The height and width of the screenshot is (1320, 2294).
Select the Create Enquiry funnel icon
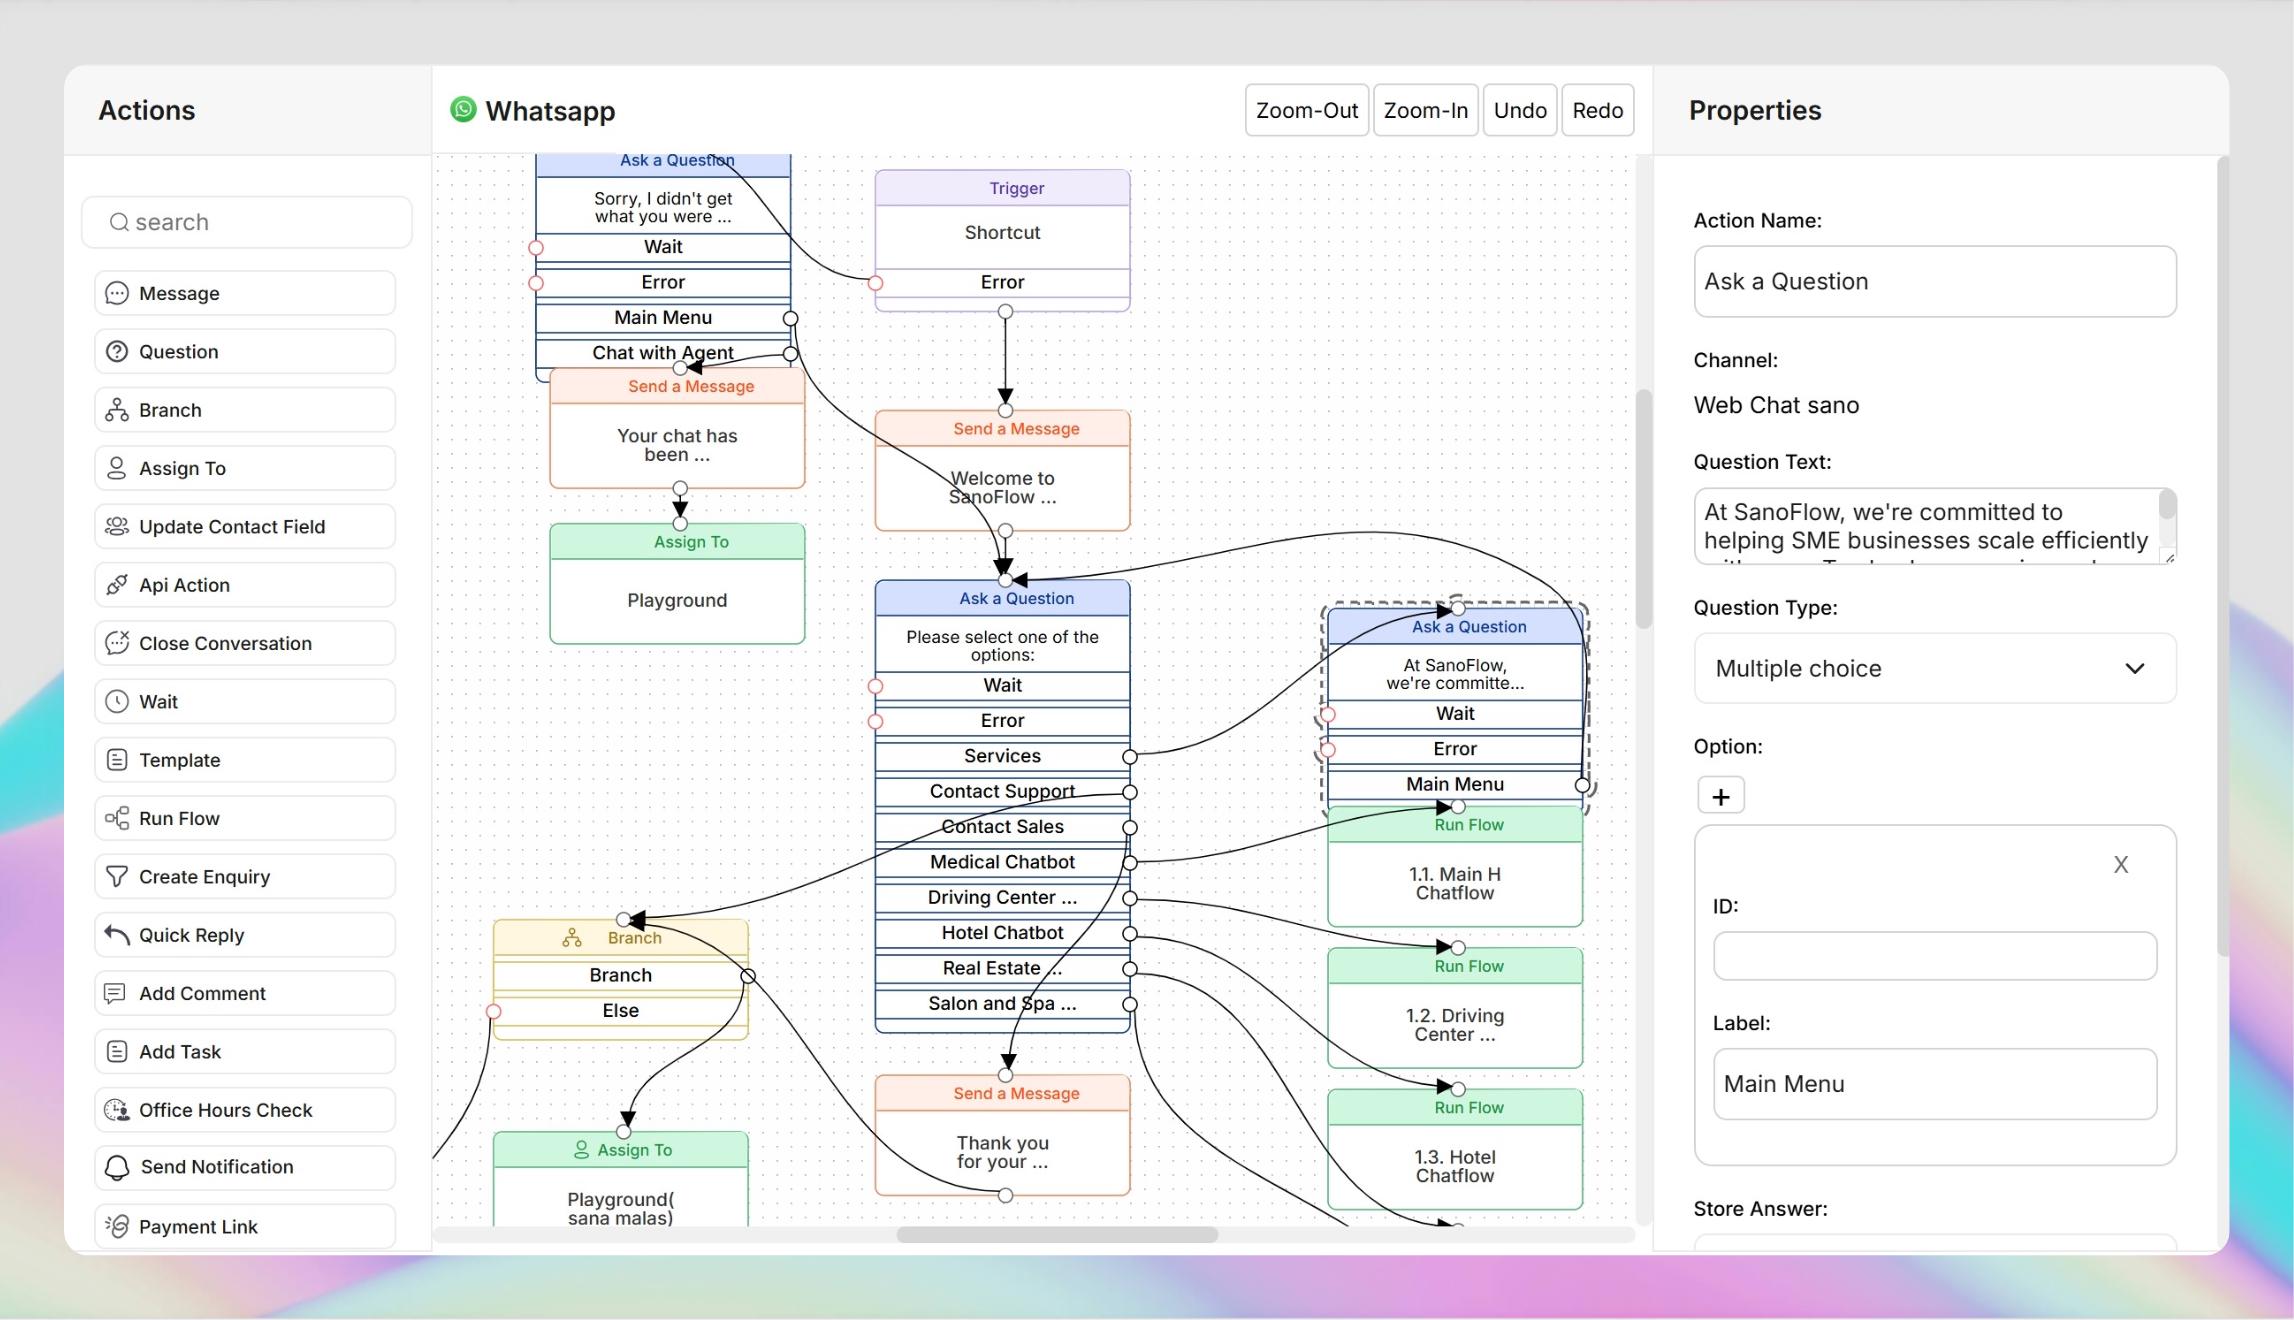[117, 877]
